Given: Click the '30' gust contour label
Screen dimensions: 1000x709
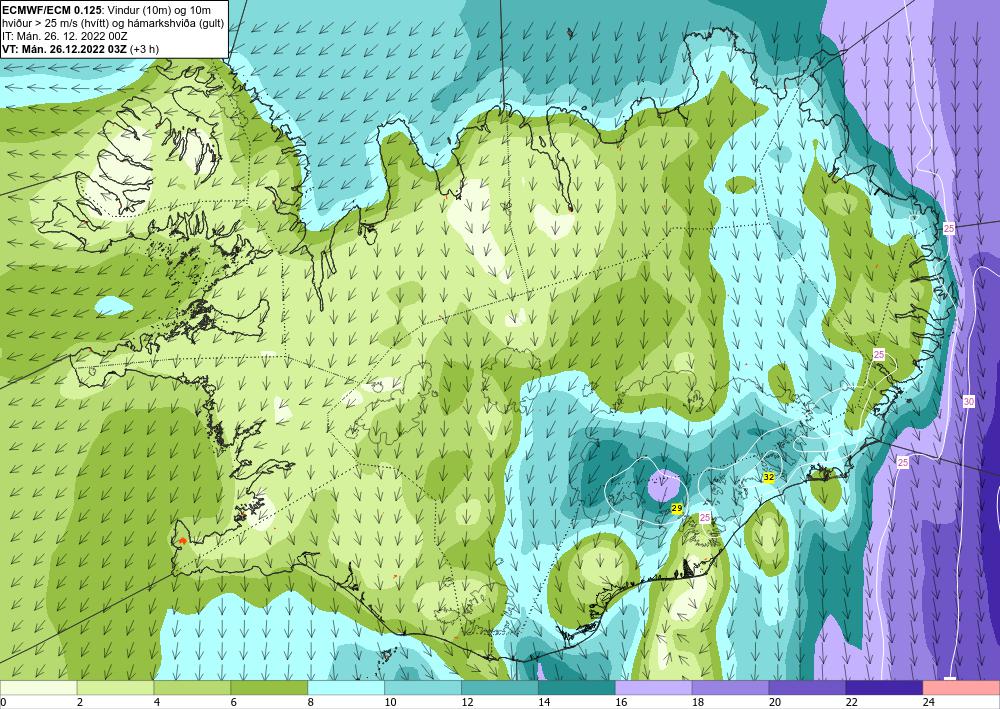Looking at the screenshot, I should click(969, 402).
